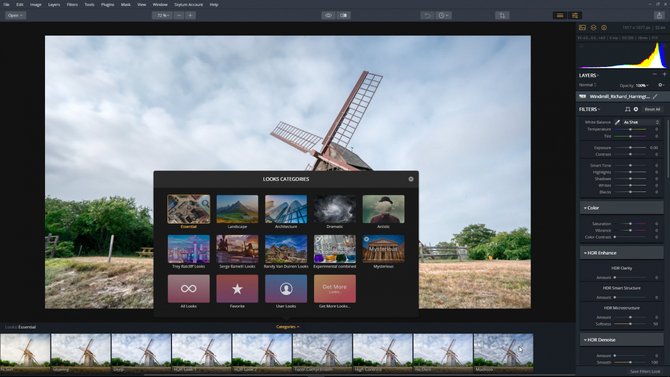Open the Tools menu

tap(89, 4)
